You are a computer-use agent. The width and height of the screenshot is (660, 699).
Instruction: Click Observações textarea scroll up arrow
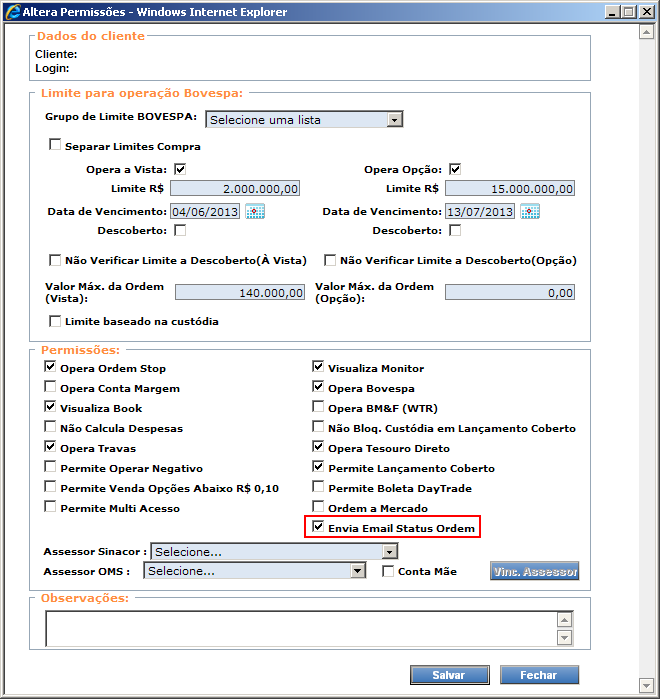click(564, 620)
